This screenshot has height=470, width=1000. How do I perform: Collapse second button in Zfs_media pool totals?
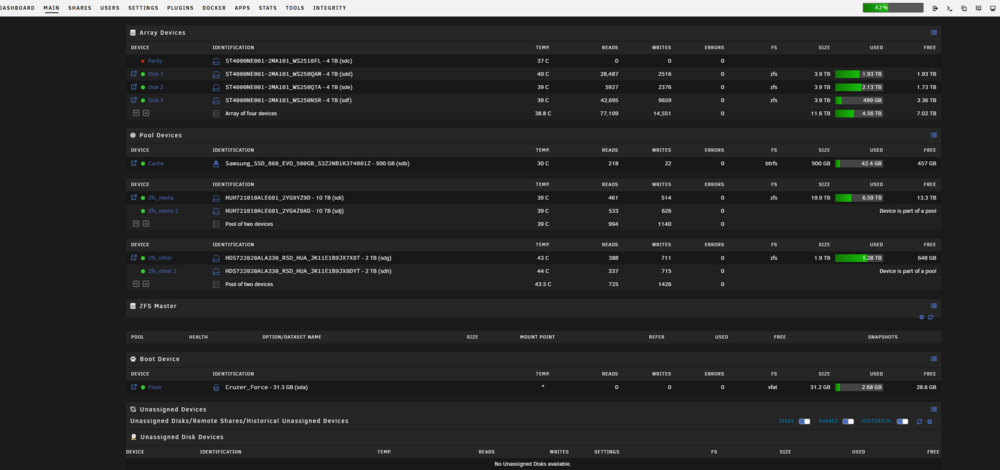146,224
